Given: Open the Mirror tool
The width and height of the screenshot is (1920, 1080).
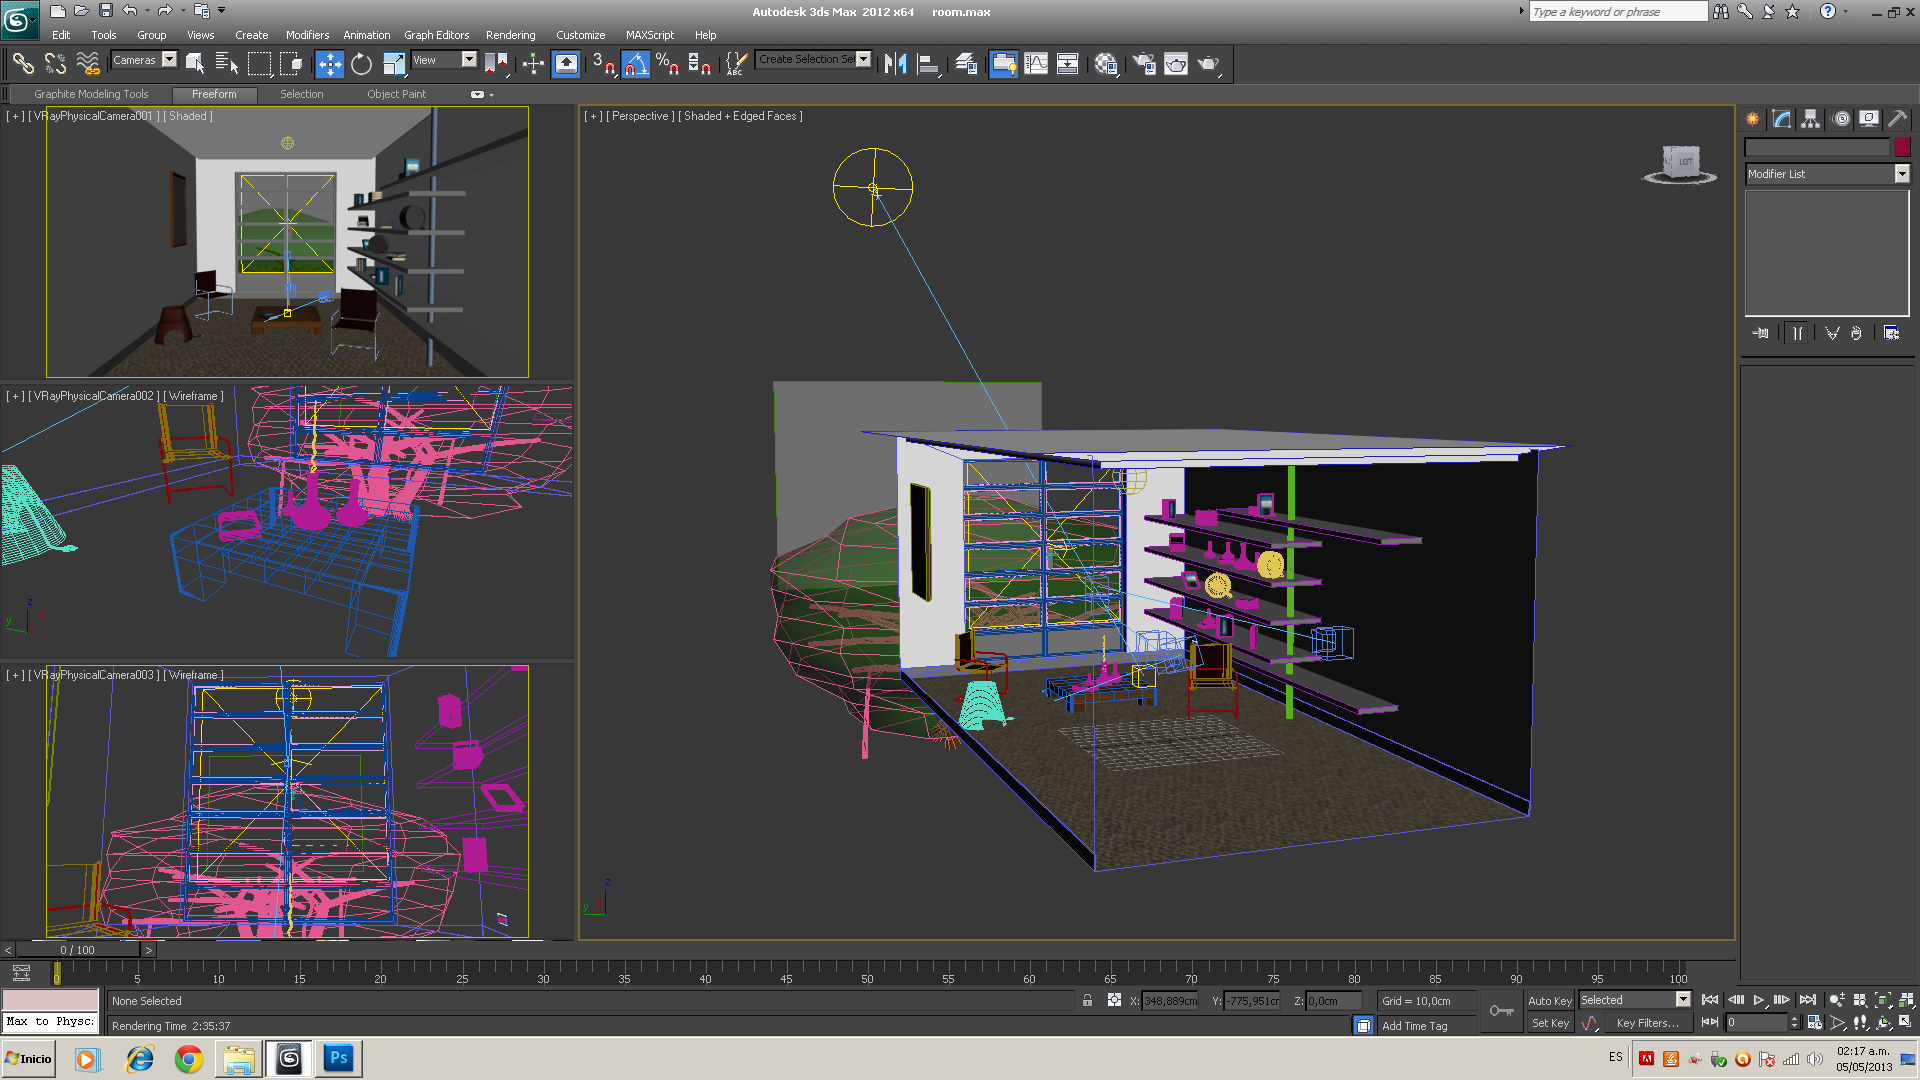Looking at the screenshot, I should 895,64.
